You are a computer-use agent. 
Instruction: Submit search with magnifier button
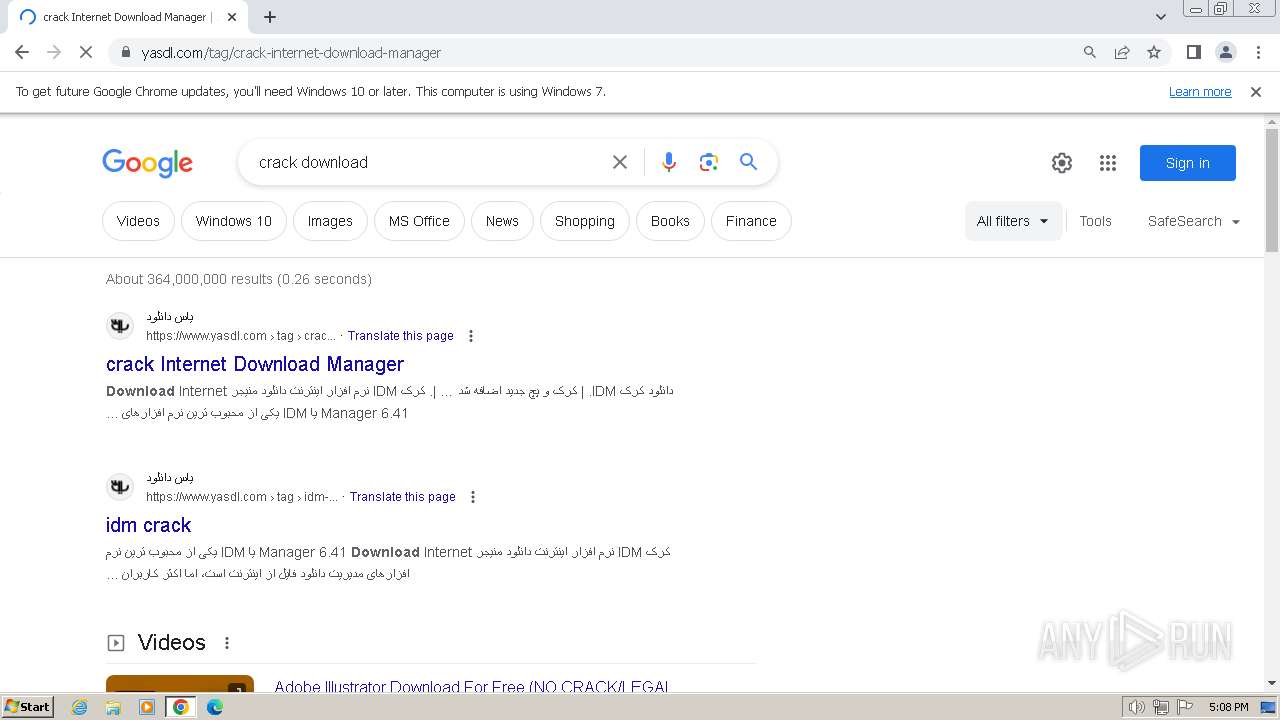click(749, 162)
